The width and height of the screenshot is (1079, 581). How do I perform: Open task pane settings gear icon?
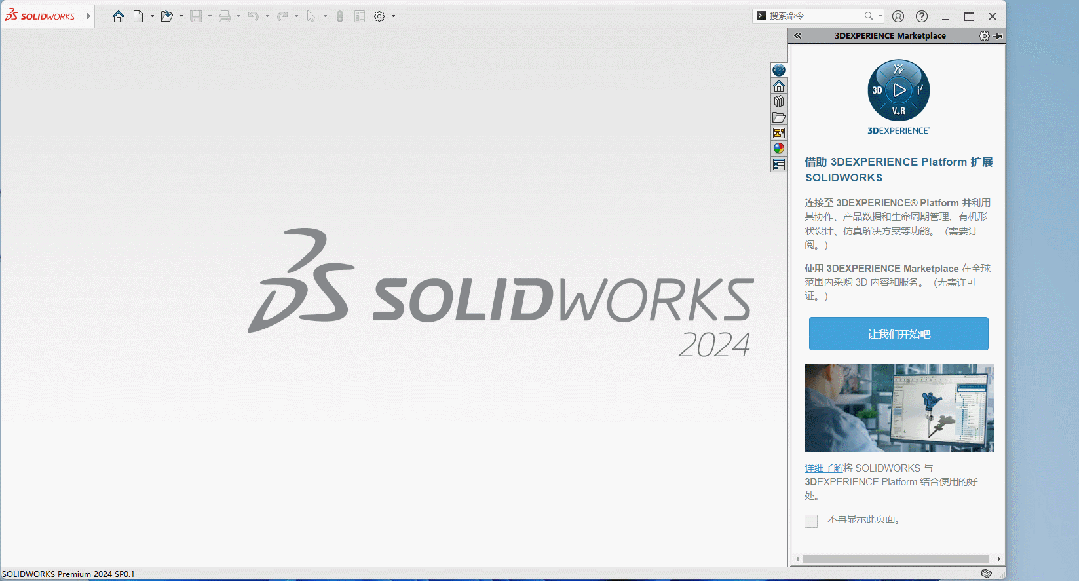(x=984, y=36)
